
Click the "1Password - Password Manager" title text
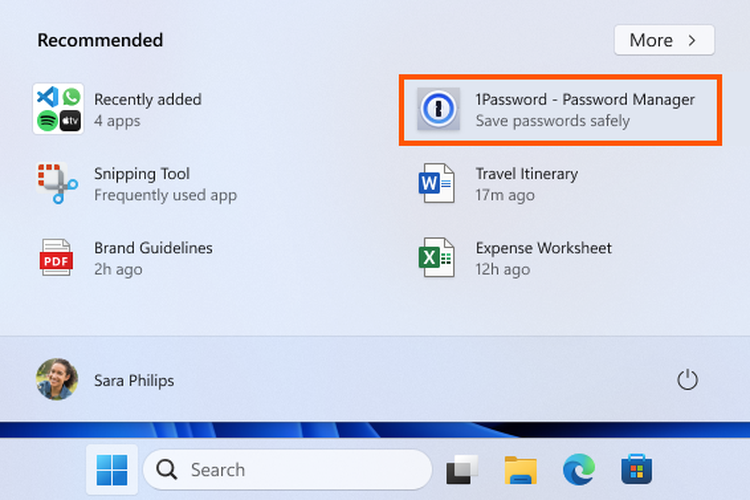pos(584,99)
